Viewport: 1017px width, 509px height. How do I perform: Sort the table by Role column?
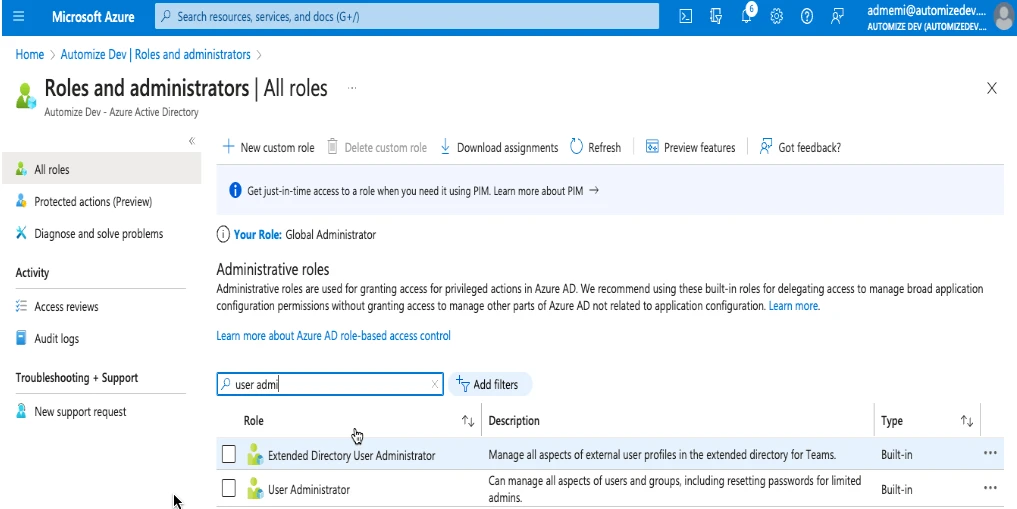(467, 421)
